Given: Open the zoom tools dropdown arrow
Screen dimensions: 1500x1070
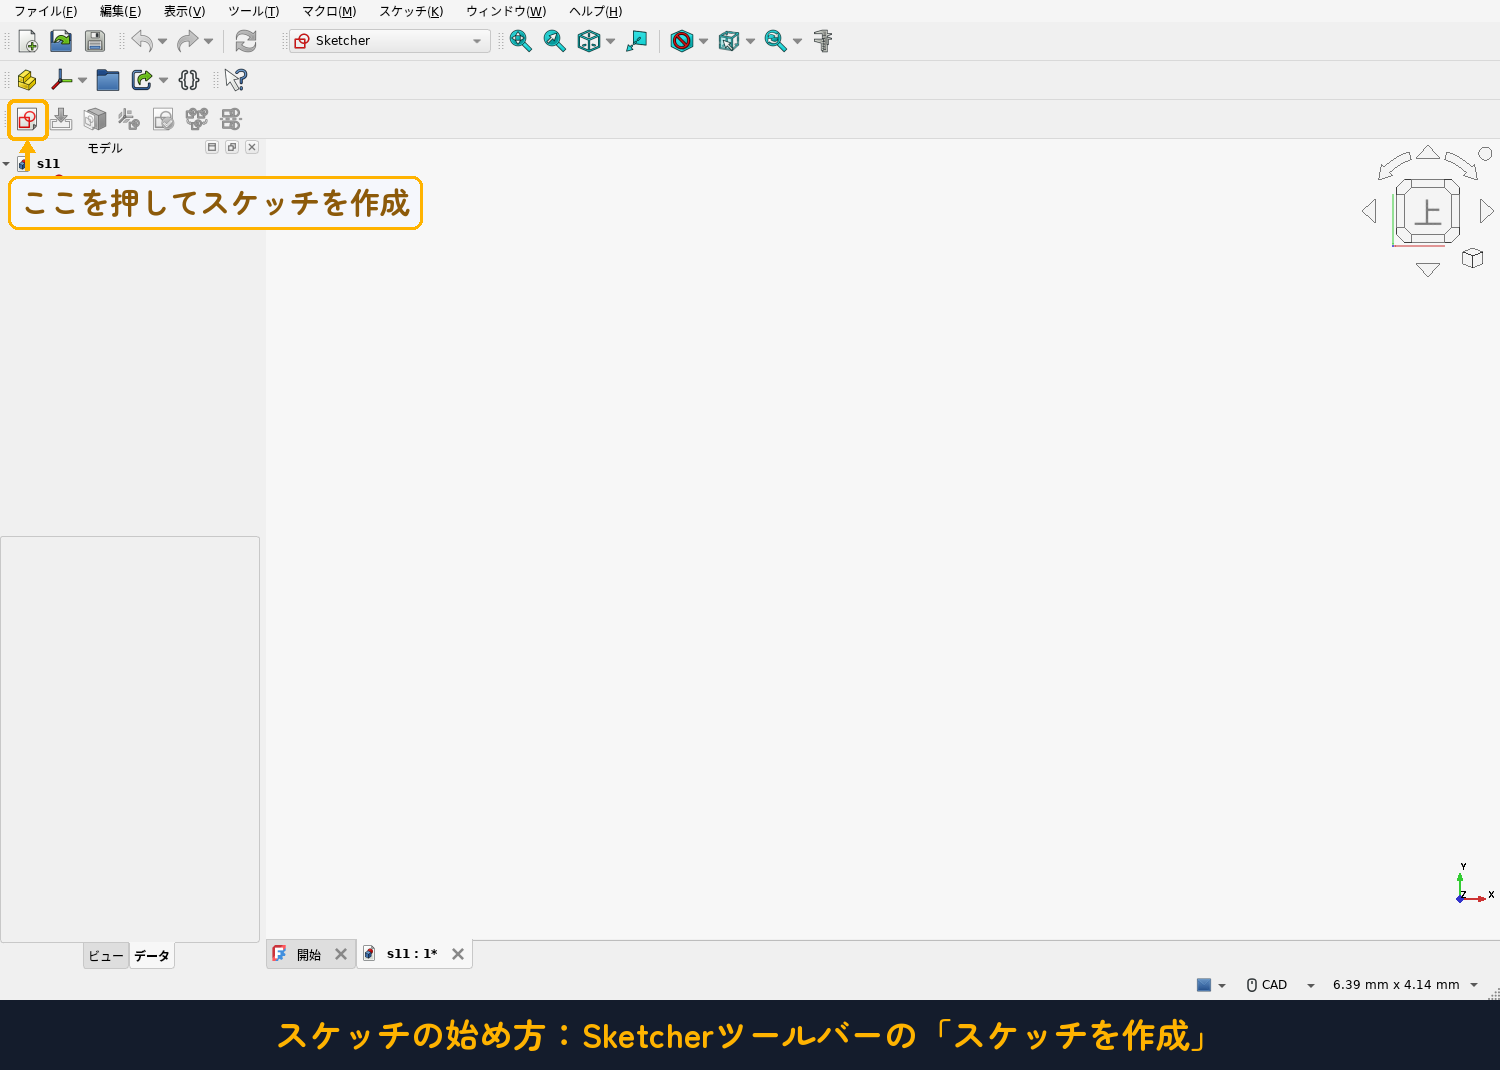Looking at the screenshot, I should pos(797,41).
